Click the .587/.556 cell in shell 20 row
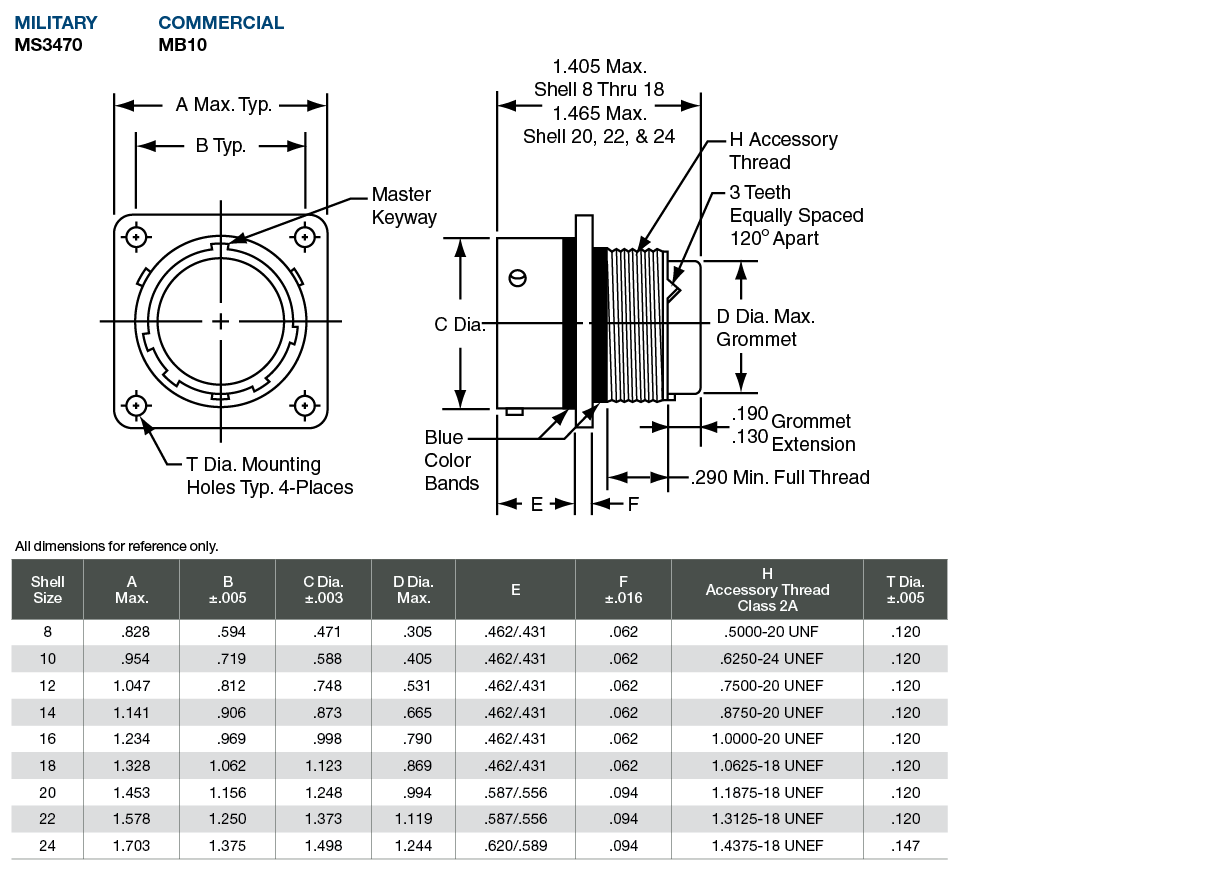Viewport: 1224px width, 883px height. [x=516, y=792]
